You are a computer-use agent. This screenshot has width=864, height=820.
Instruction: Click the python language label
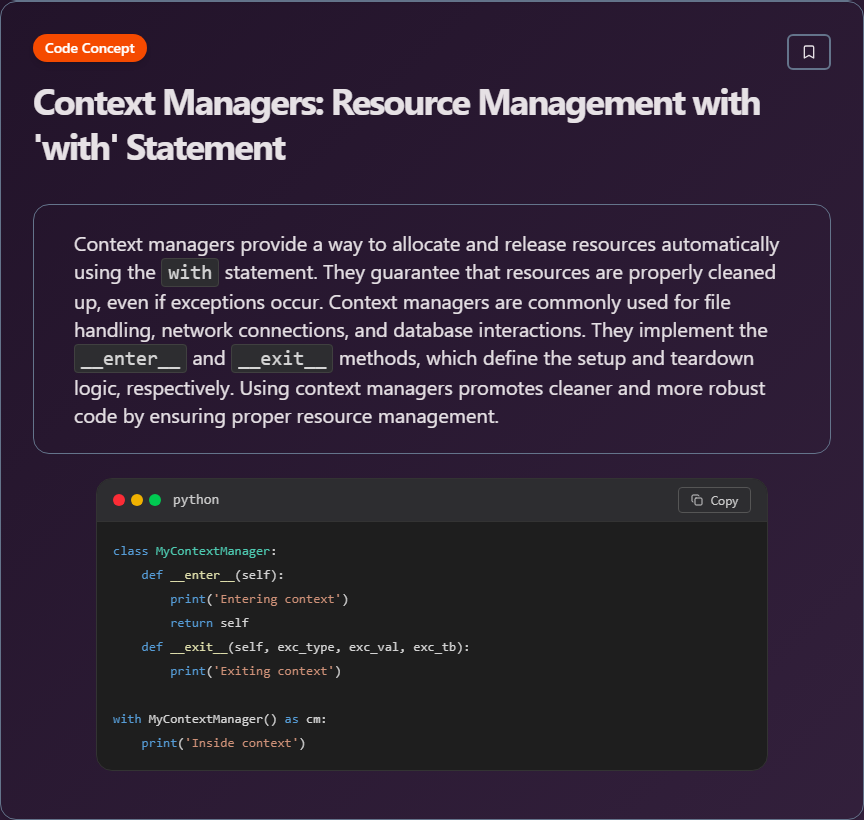click(x=196, y=500)
